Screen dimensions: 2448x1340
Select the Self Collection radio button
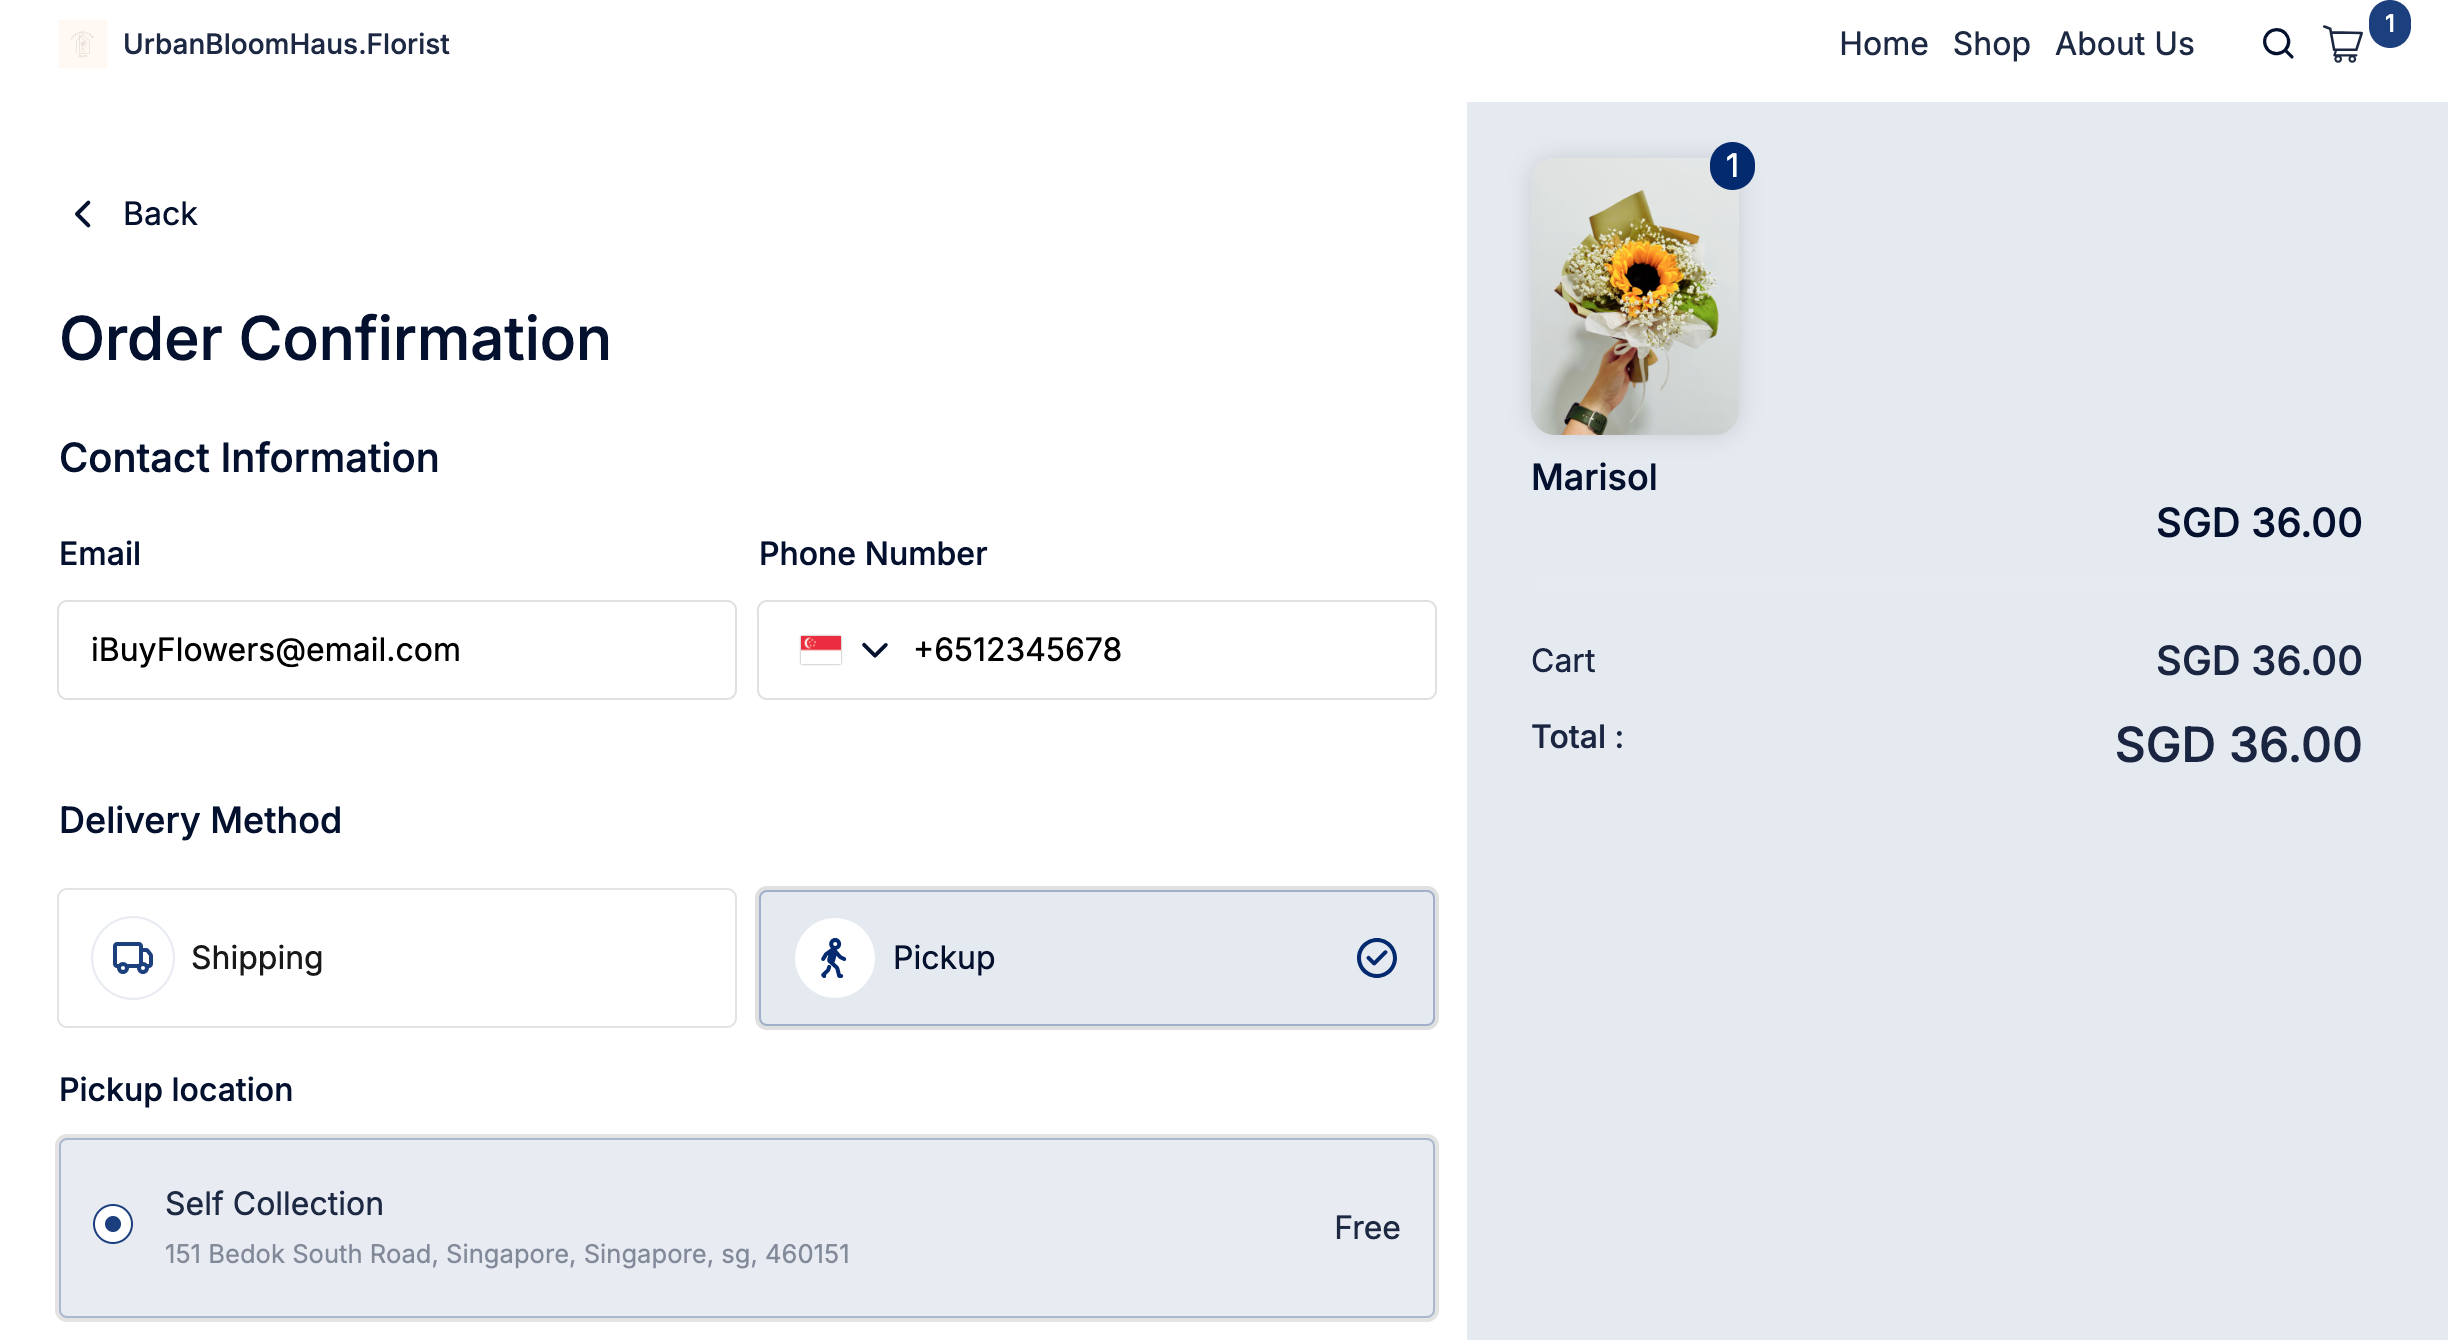(113, 1224)
